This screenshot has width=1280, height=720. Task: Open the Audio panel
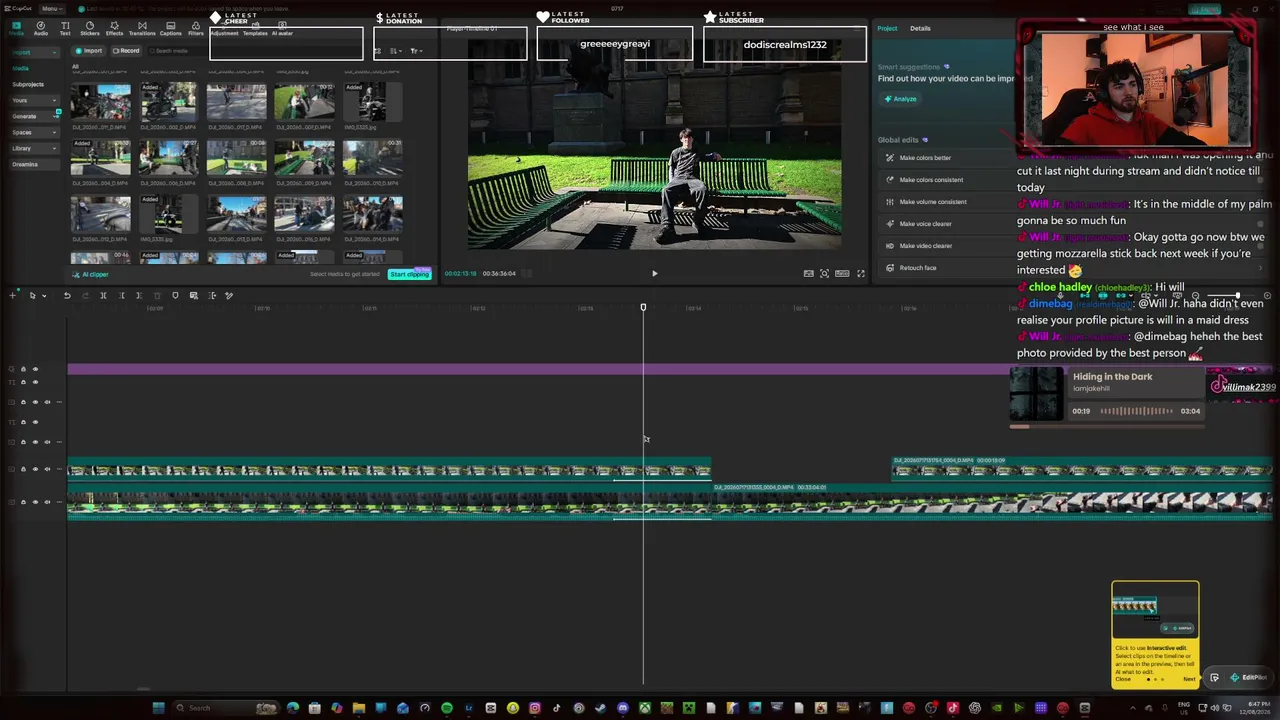pos(41,28)
